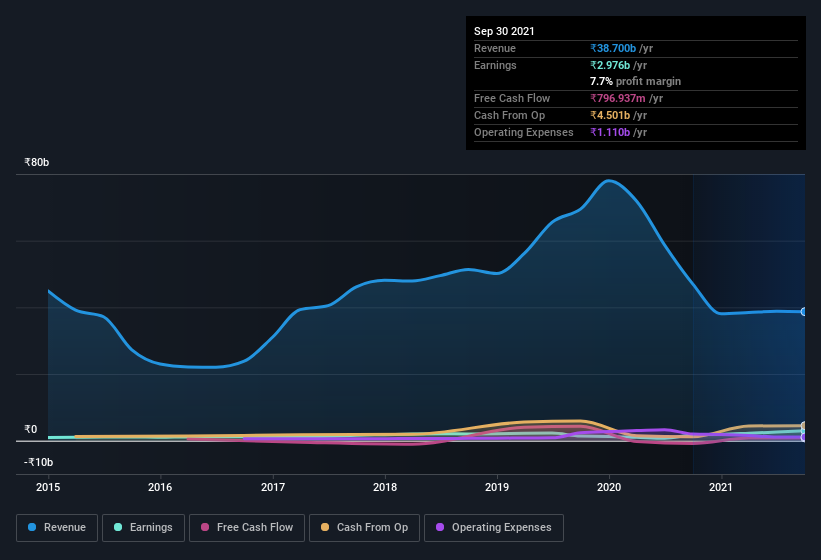Toggle the Operating Expenses legend button
Image resolution: width=821 pixels, height=560 pixels.
pos(494,528)
